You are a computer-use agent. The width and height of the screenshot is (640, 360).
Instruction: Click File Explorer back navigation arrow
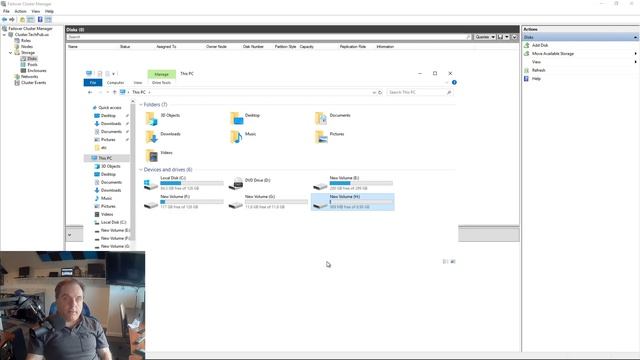(x=90, y=92)
